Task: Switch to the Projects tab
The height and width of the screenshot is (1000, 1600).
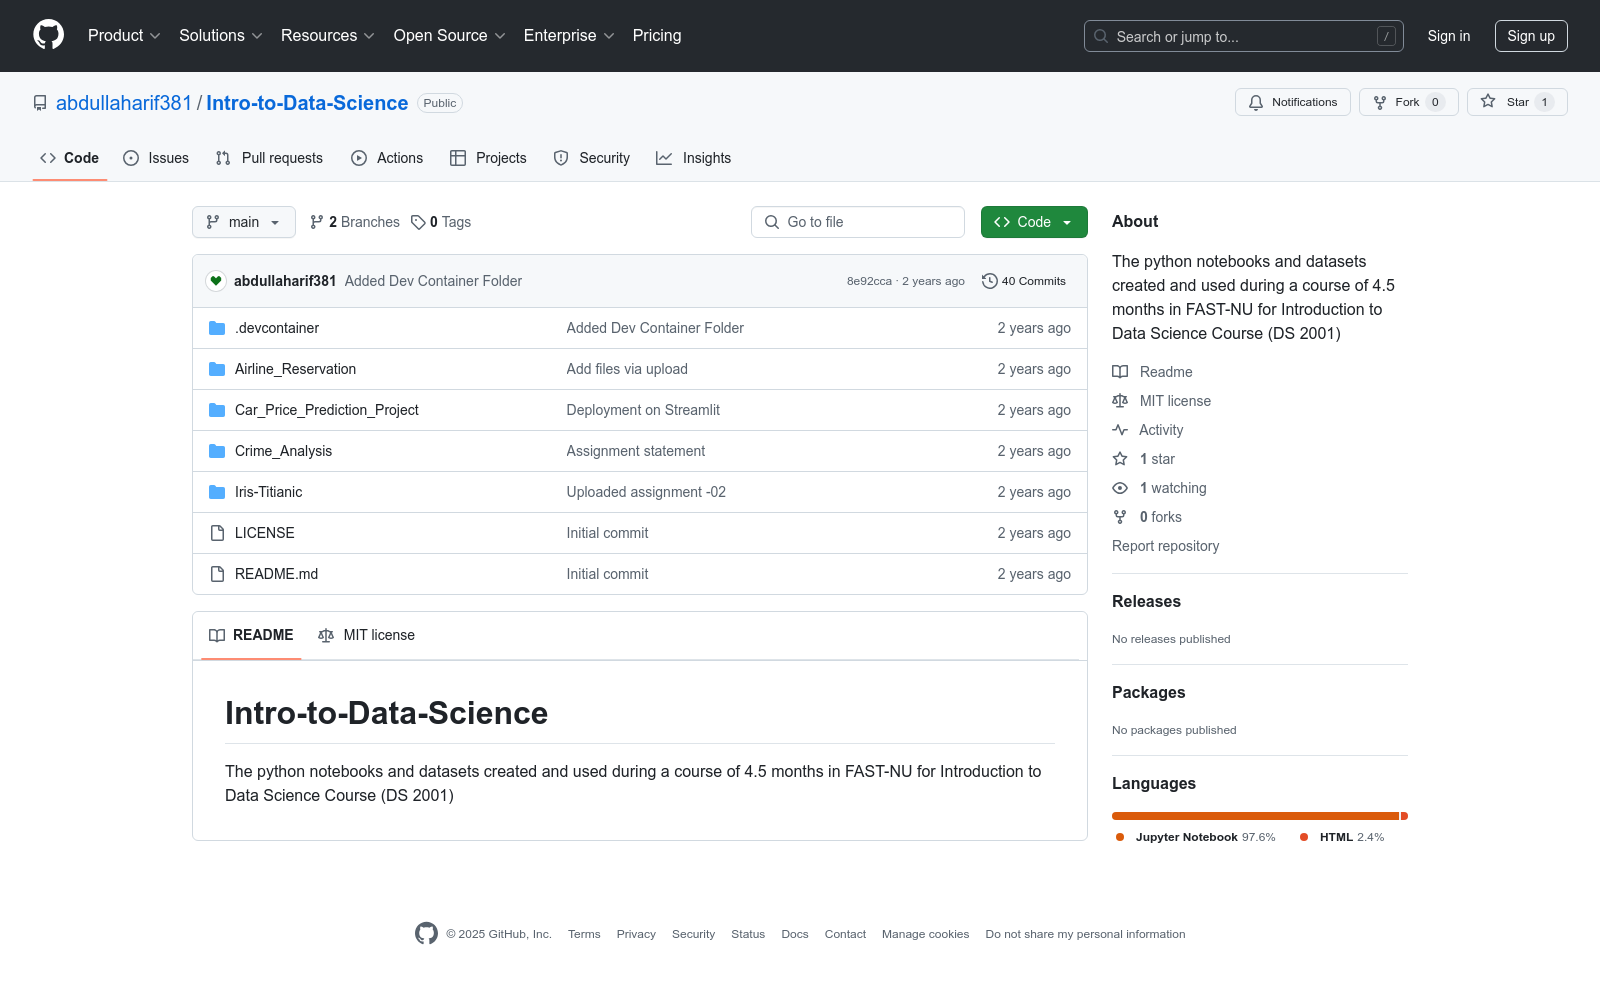Action: point(488,158)
